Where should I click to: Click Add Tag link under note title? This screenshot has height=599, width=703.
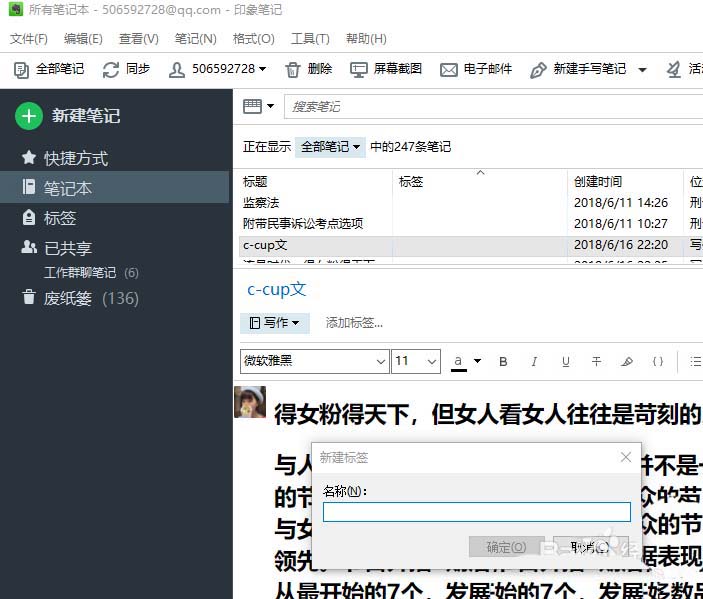[354, 323]
